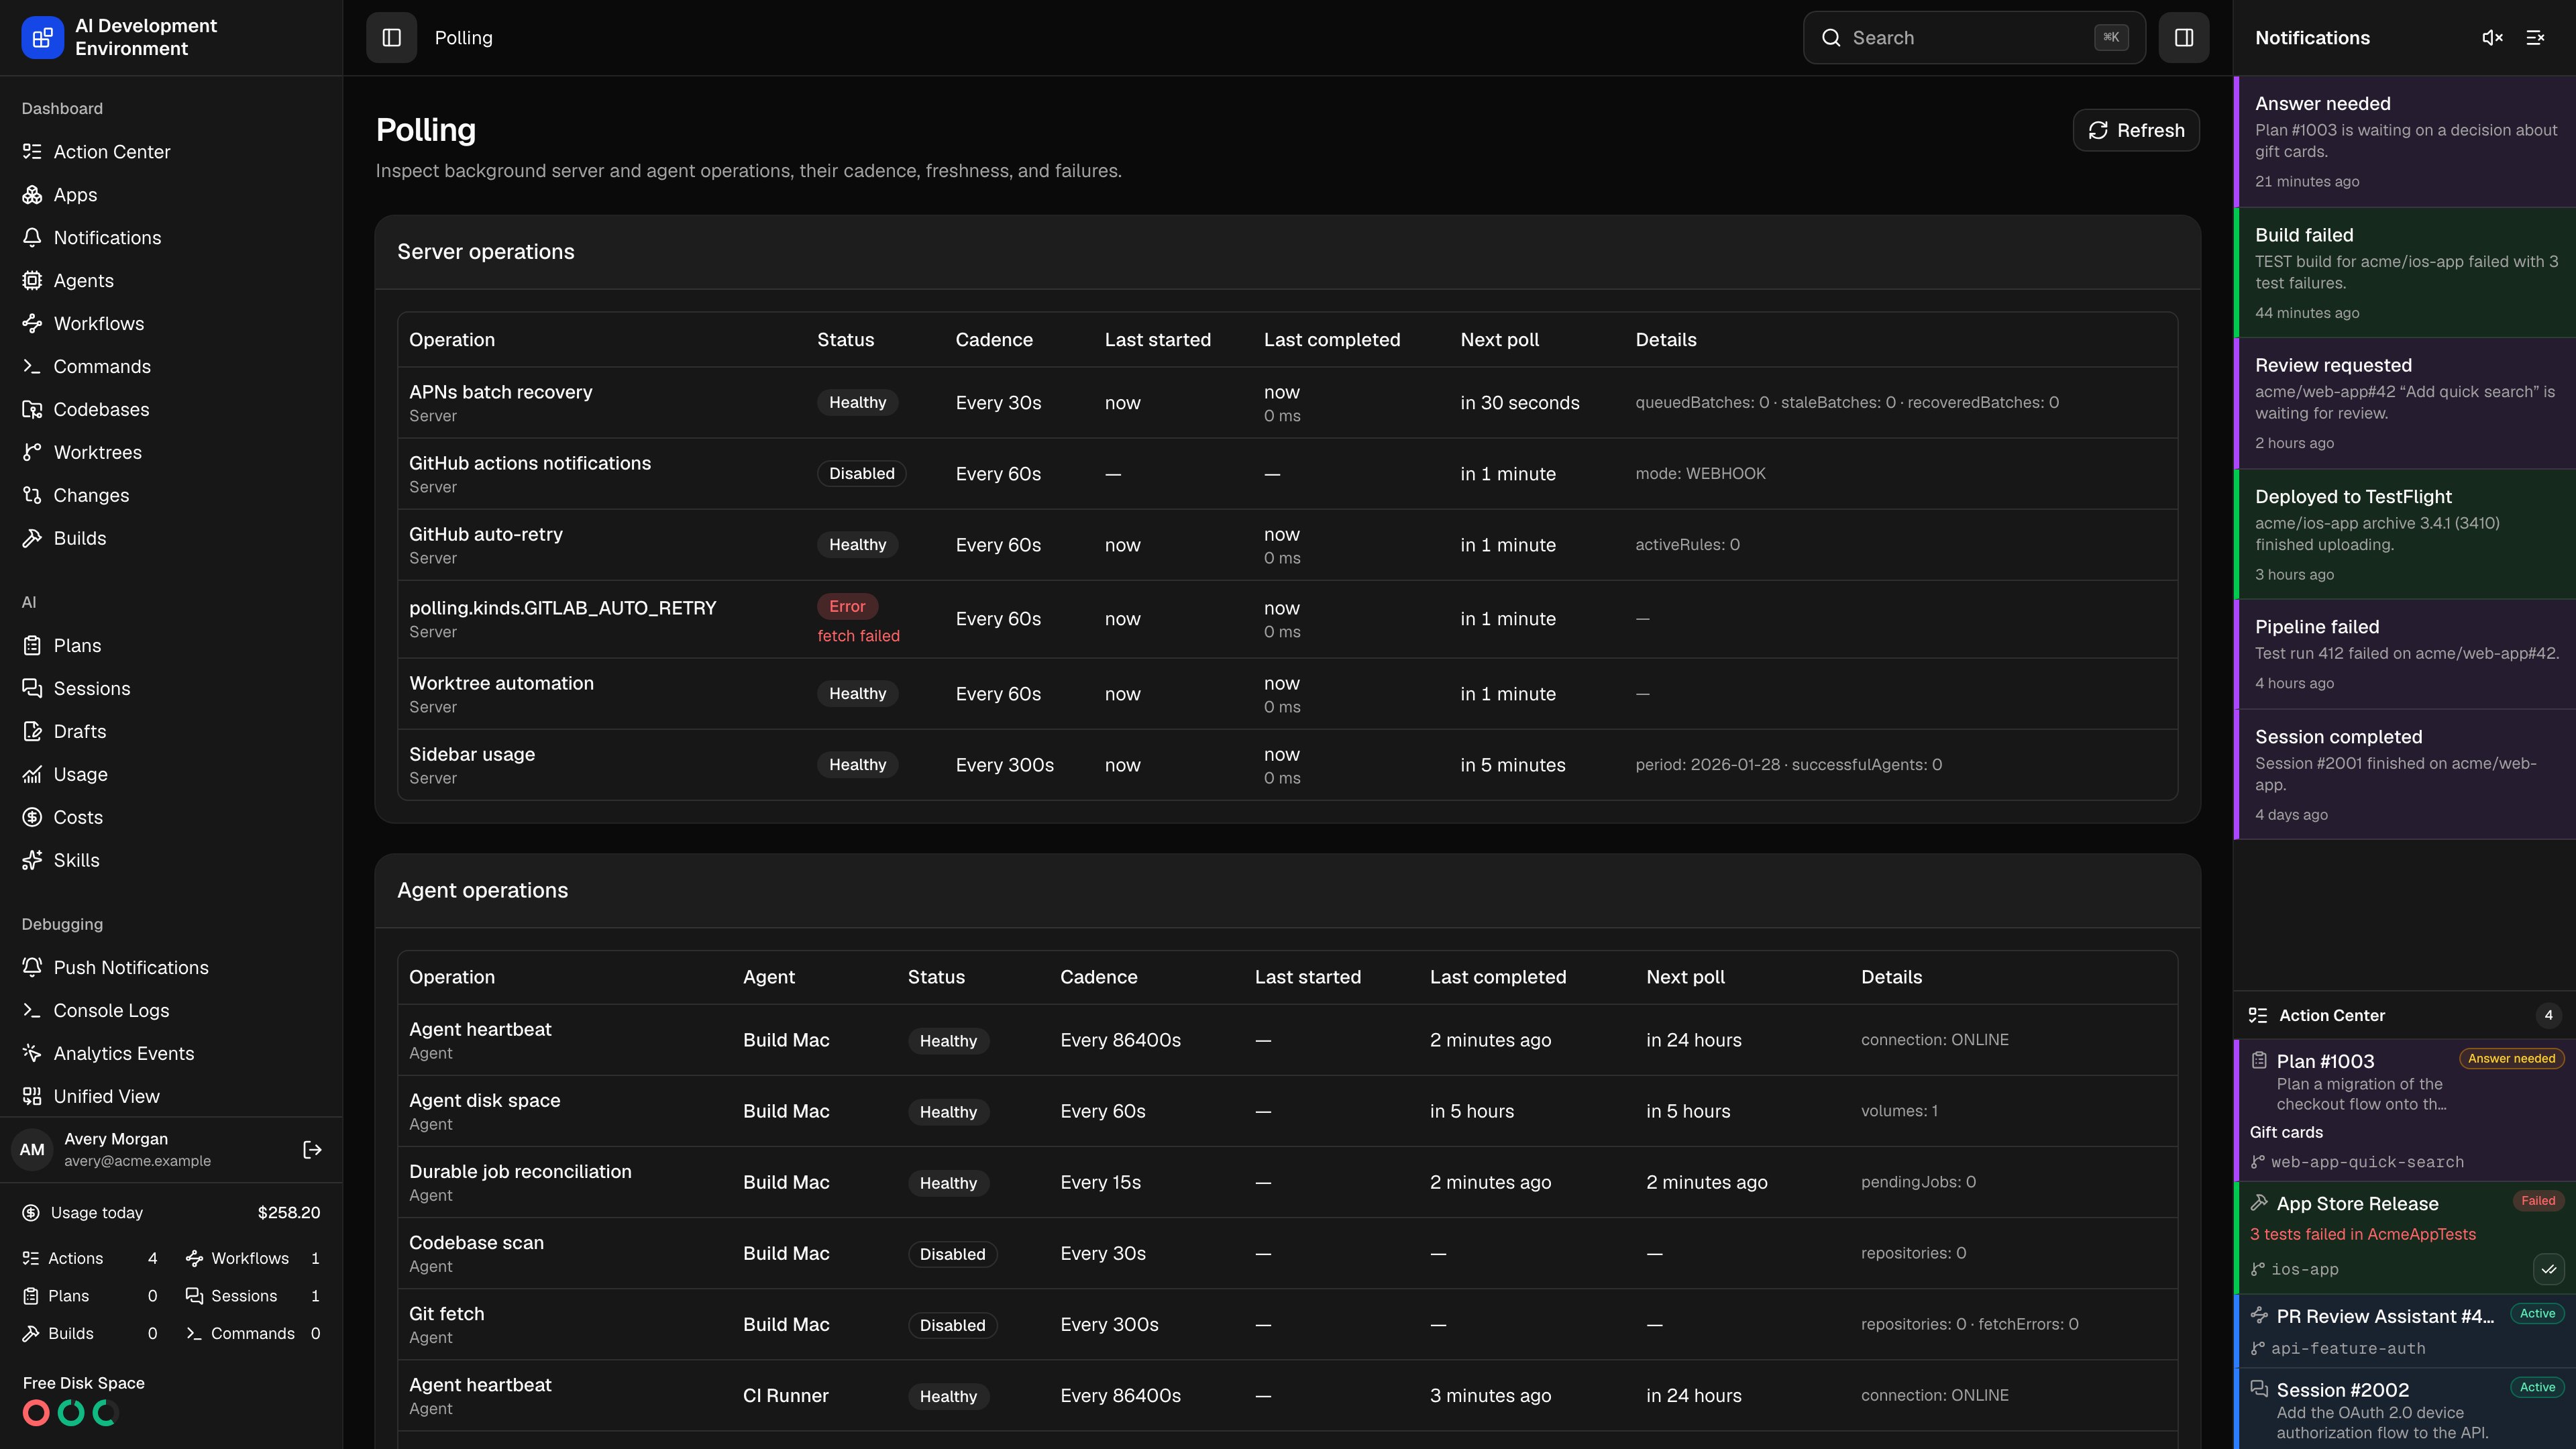Click the Error status badge for GITLAB_AUTO_RETRY

[847, 606]
